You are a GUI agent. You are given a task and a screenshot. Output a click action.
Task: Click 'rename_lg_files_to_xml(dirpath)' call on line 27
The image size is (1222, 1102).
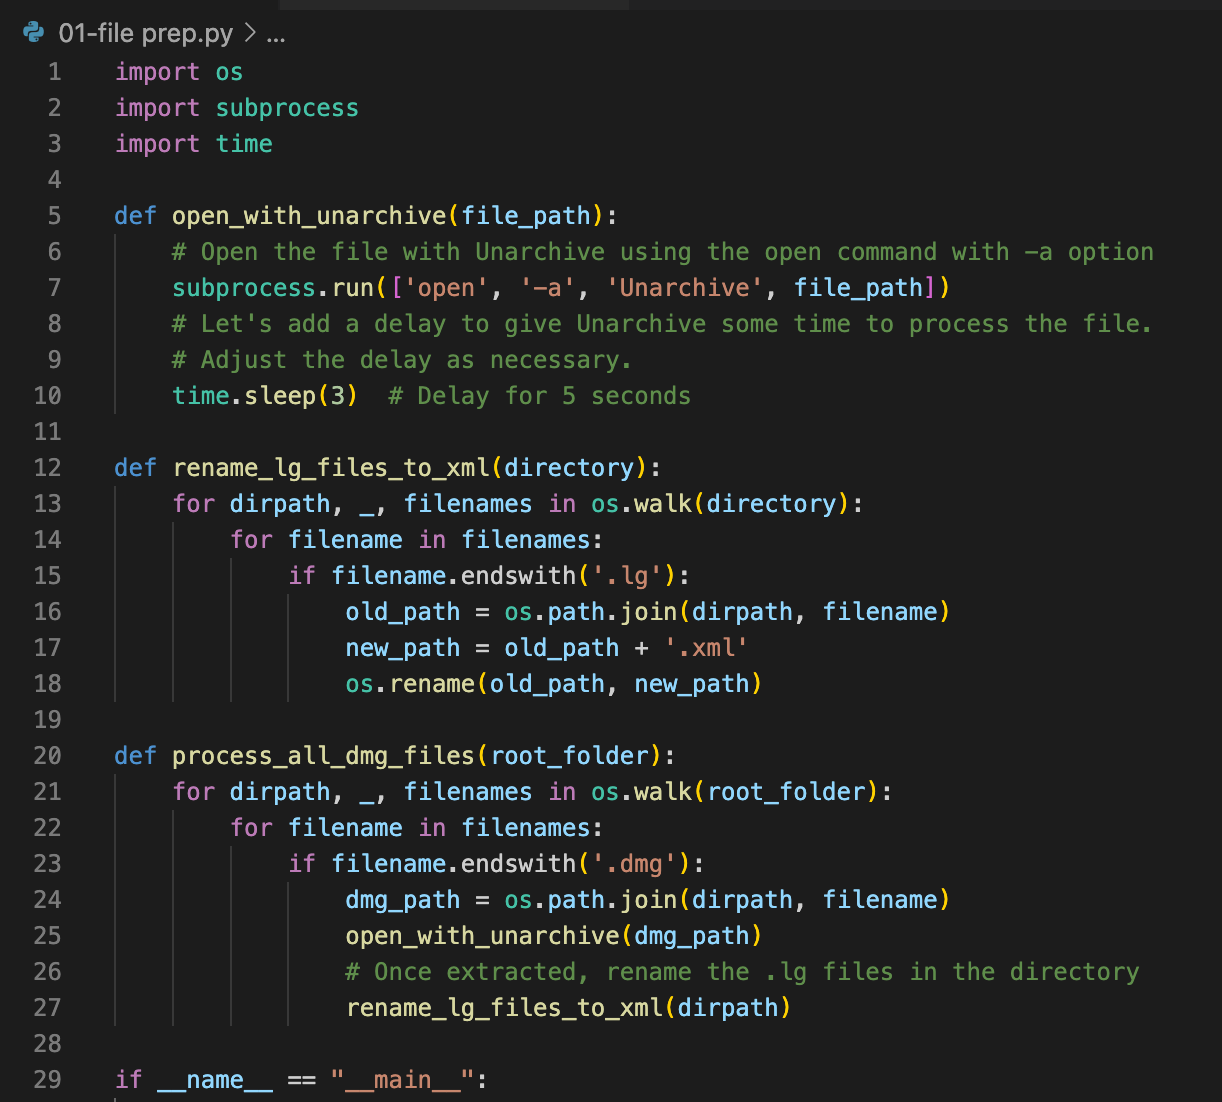click(x=569, y=1008)
